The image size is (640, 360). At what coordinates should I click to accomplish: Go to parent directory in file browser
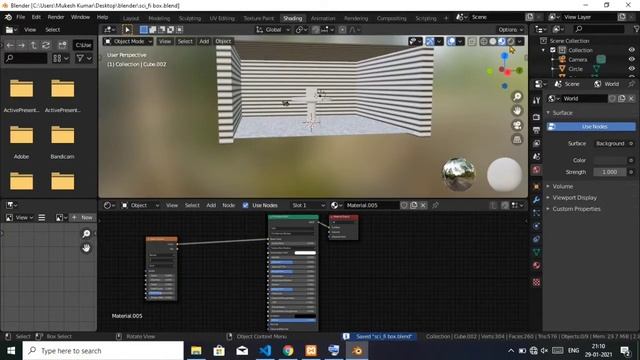click(x=33, y=45)
